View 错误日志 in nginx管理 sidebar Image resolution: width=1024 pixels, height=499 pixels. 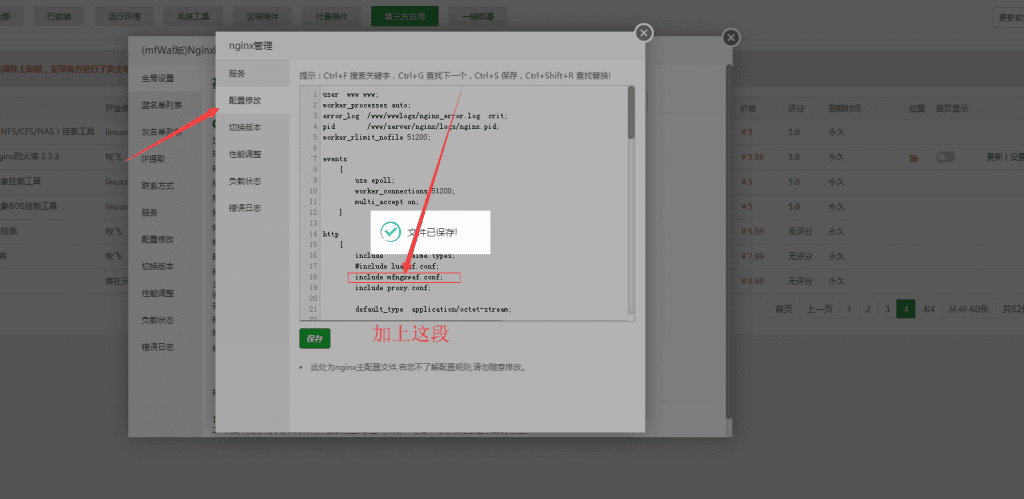(x=244, y=208)
